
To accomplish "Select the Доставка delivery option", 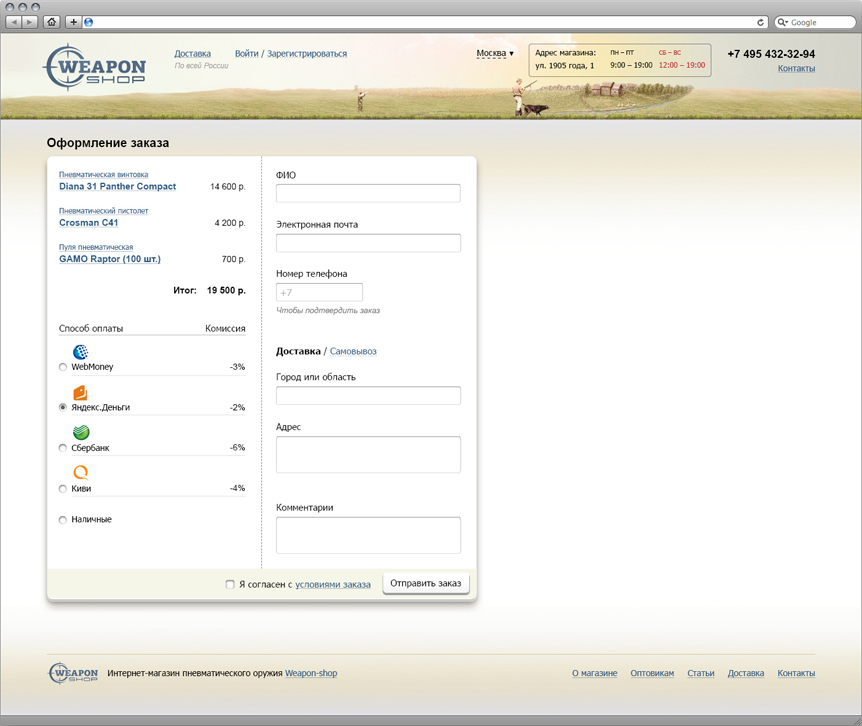I will point(298,351).
